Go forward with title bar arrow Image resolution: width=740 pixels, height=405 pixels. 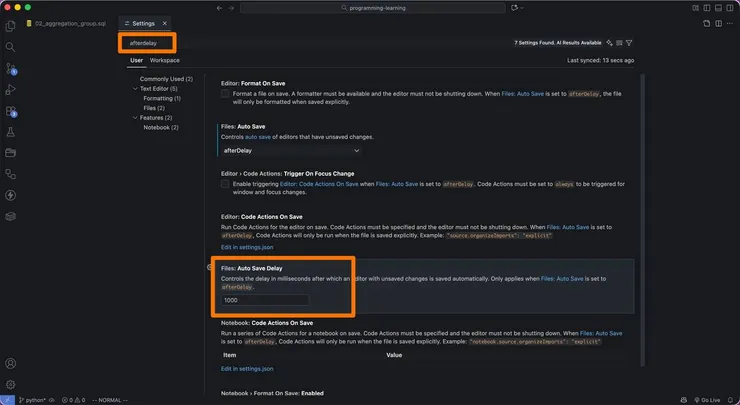click(x=231, y=8)
